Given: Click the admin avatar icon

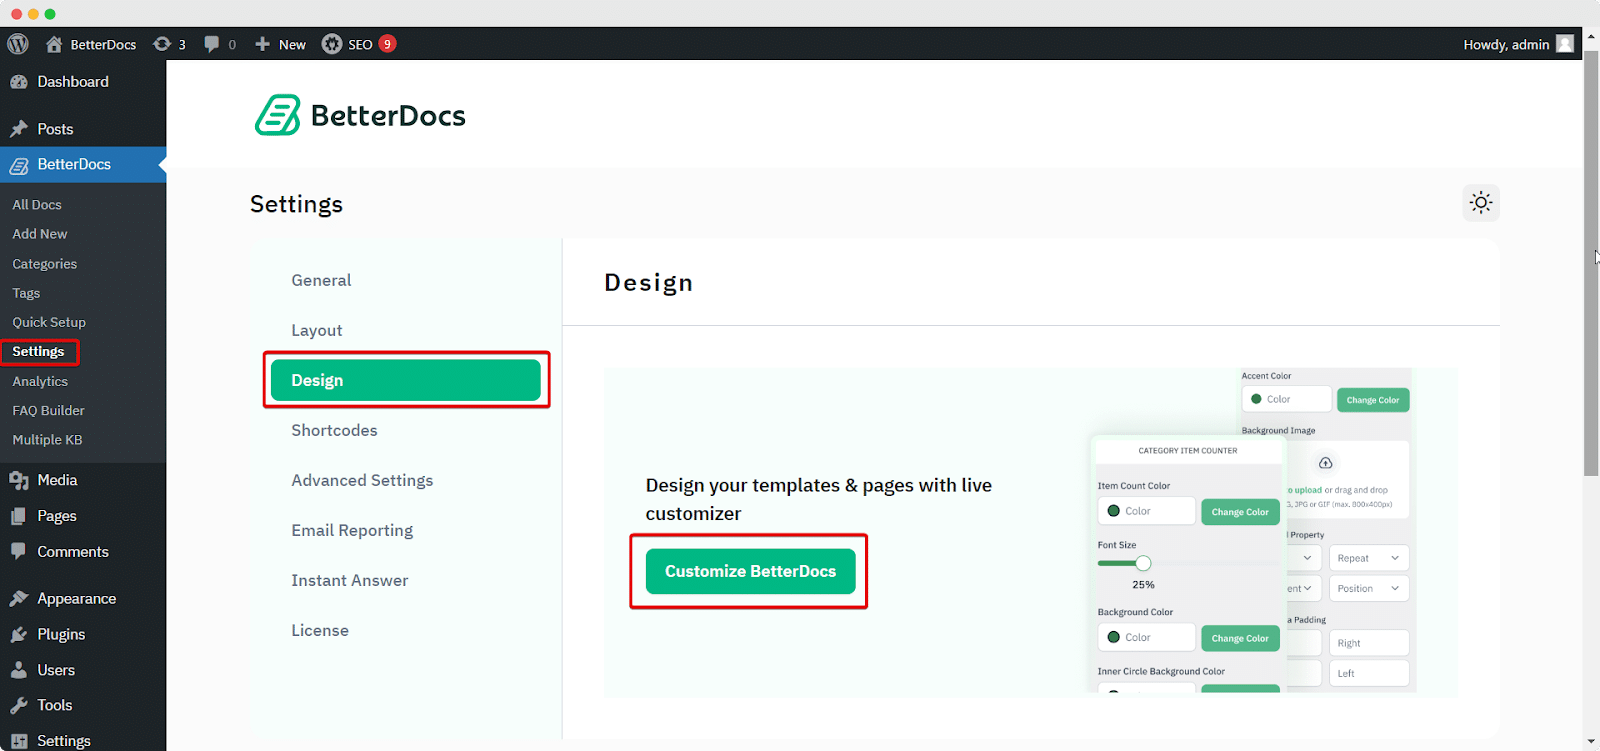Looking at the screenshot, I should point(1565,44).
